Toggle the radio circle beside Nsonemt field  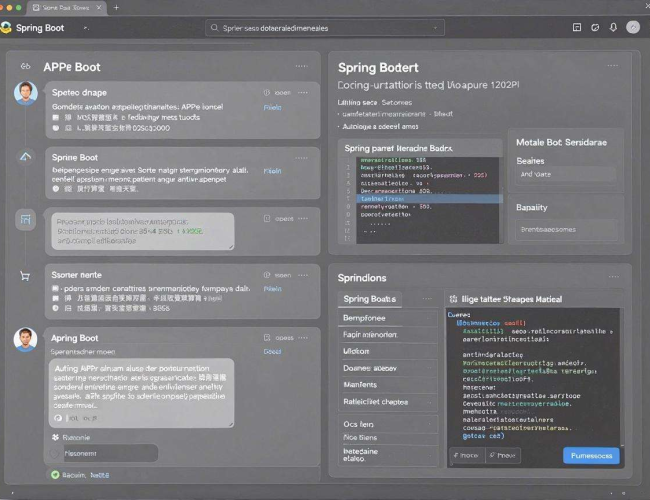(54, 453)
